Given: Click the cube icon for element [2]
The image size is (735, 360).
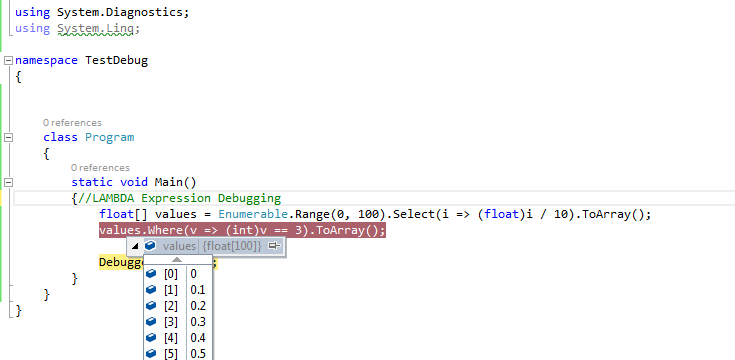Looking at the screenshot, I should 151,306.
